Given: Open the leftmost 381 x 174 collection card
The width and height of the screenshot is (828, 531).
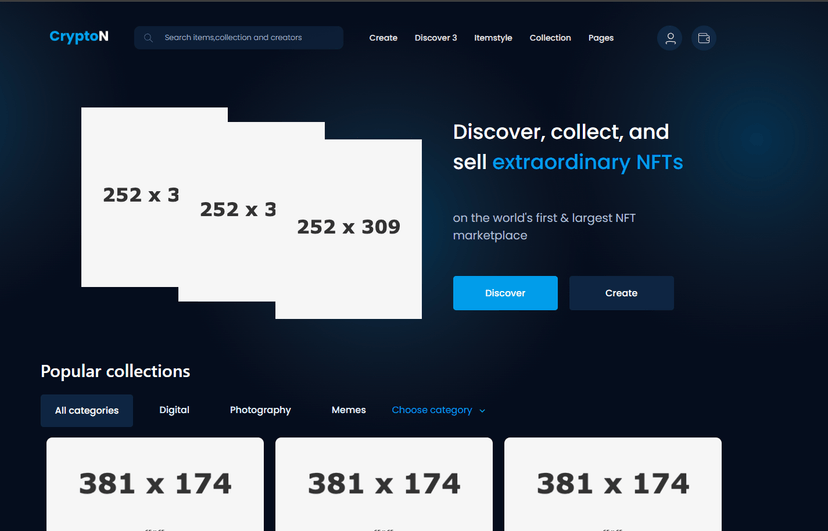Looking at the screenshot, I should pos(155,484).
